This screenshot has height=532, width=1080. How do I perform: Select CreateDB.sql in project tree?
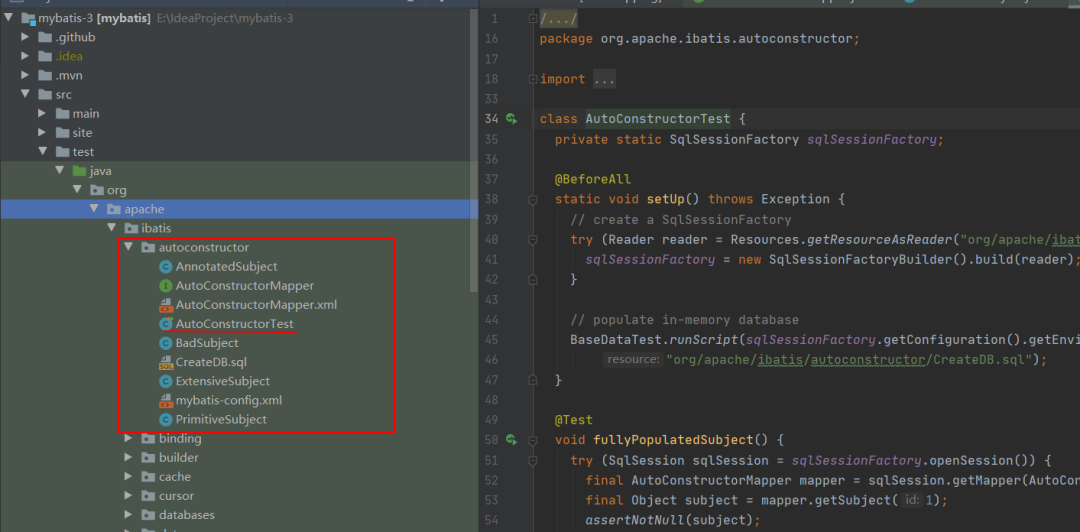point(211,362)
